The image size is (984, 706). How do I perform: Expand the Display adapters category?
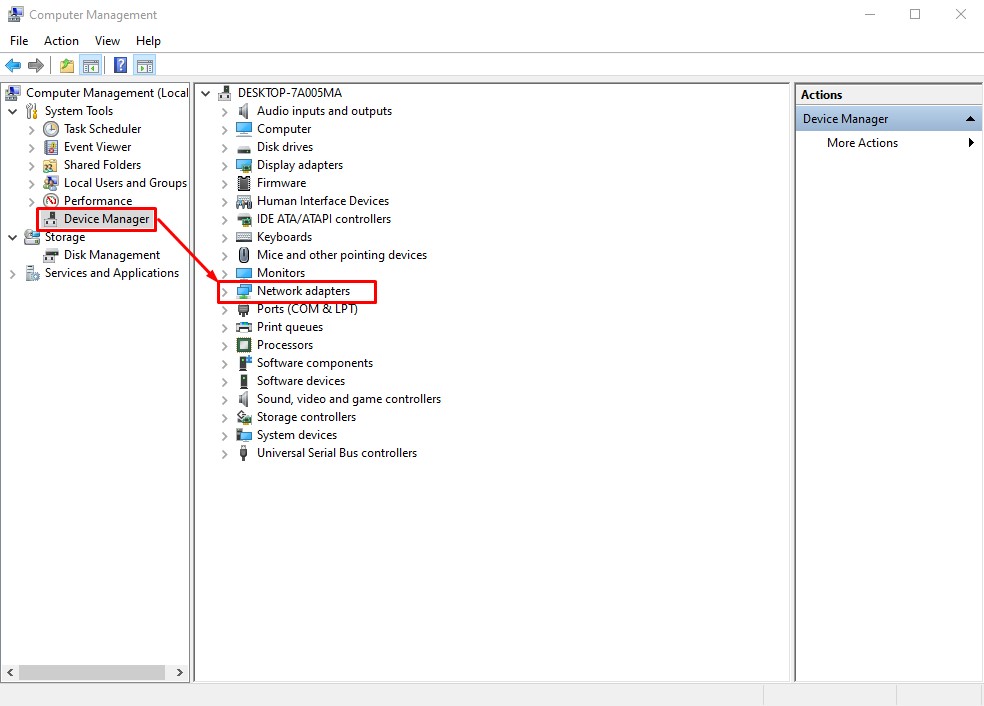[x=223, y=164]
